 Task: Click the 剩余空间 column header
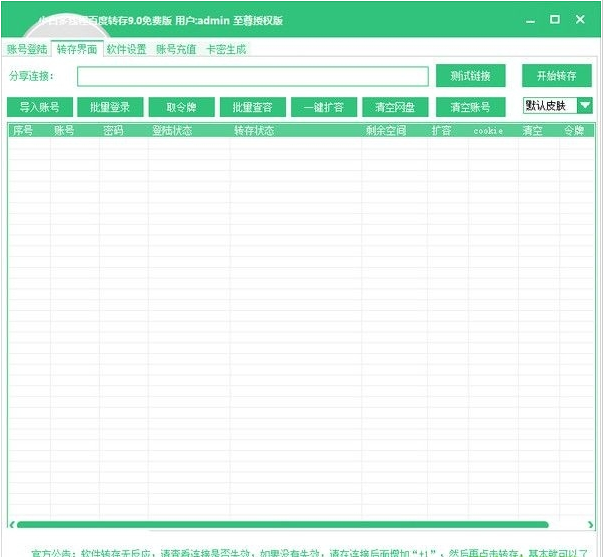coord(386,131)
